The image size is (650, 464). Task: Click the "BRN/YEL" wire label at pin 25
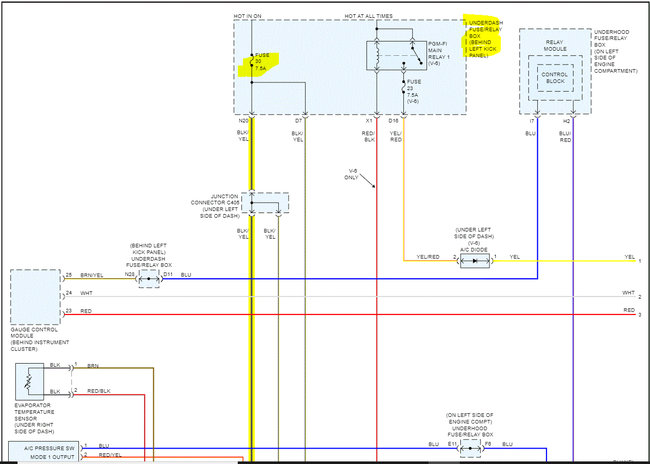point(92,275)
